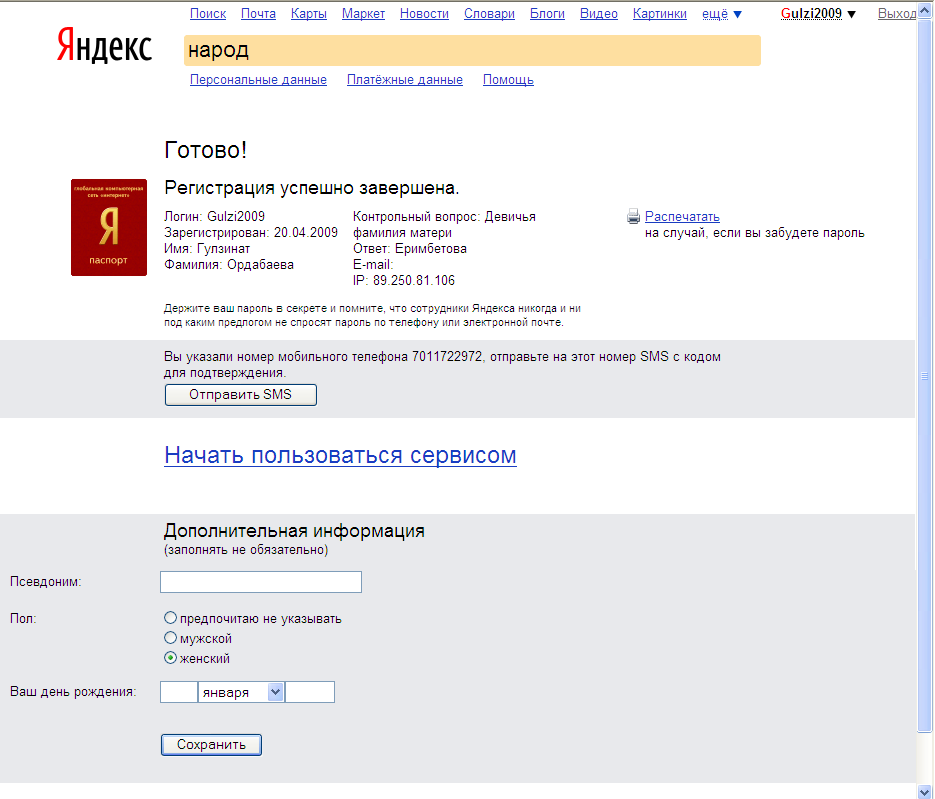Open Блоги in the top navigation

547,14
